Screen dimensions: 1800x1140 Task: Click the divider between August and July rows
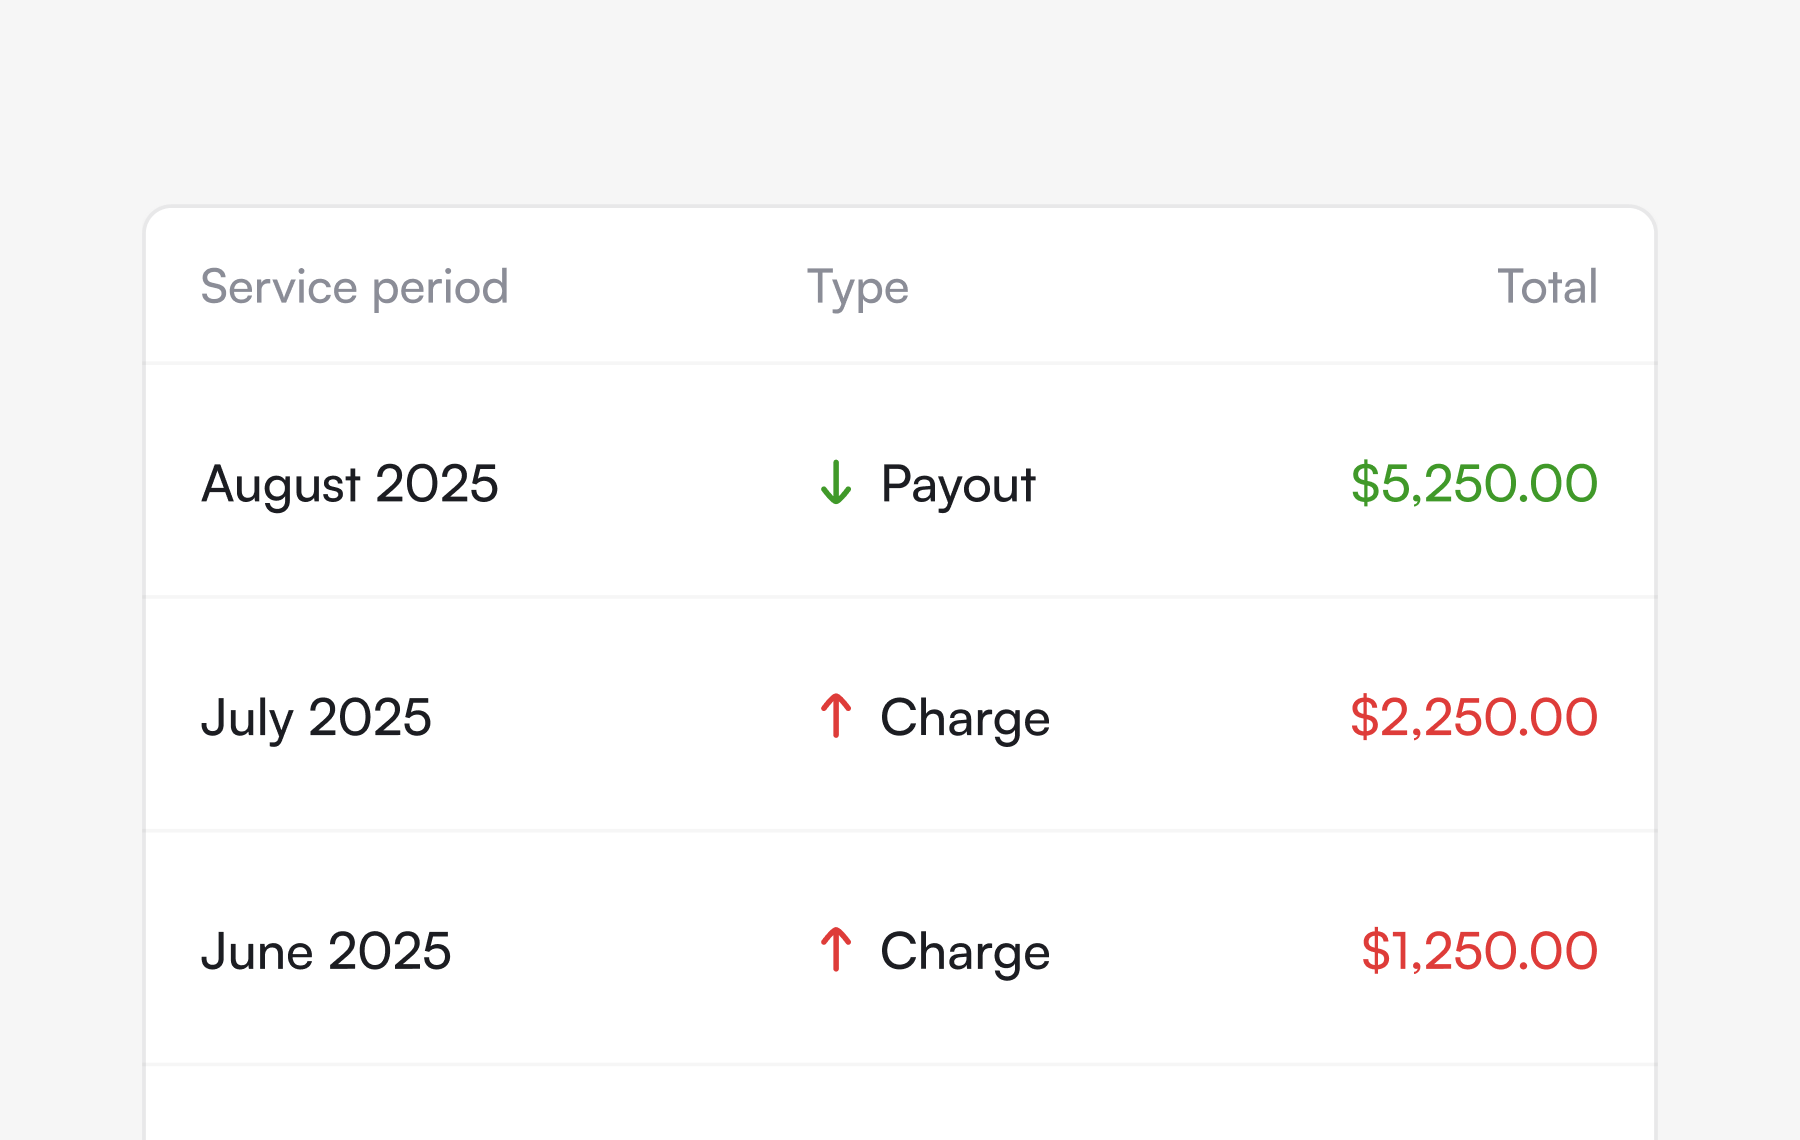point(900,597)
